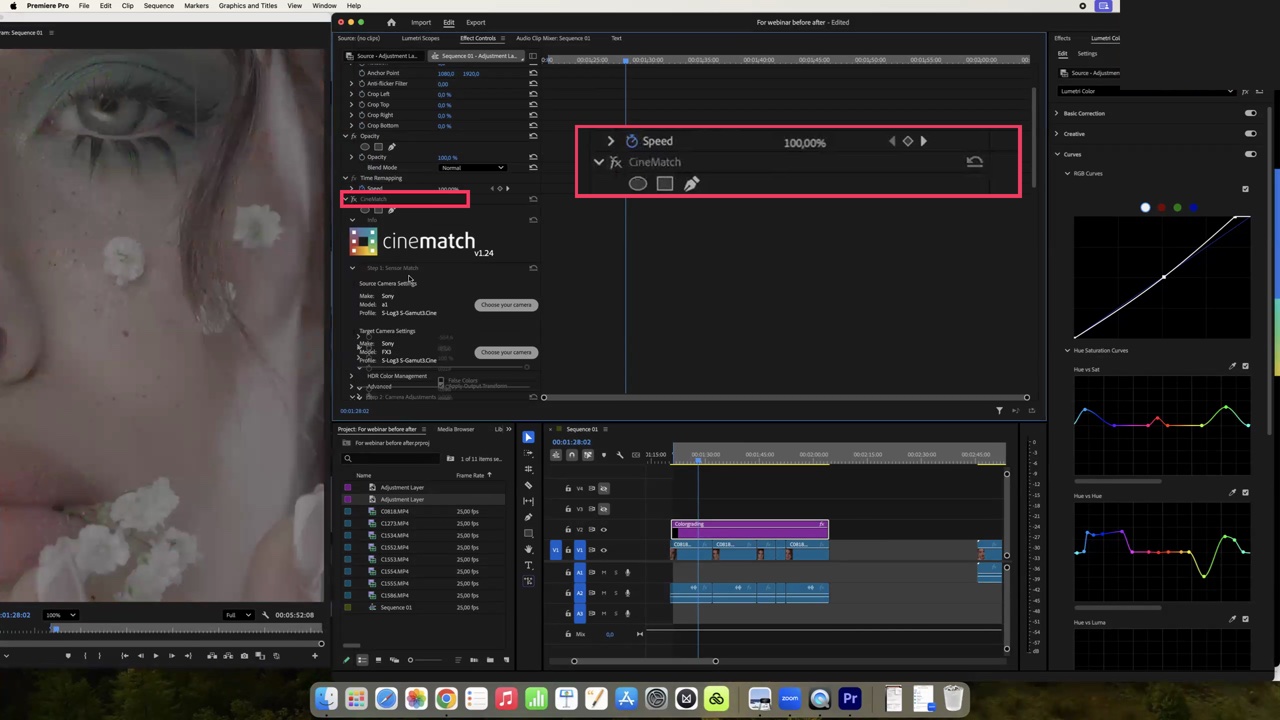Viewport: 1280px width, 720px height.
Task: Switch to the Export workspace tab
Action: pos(475,22)
